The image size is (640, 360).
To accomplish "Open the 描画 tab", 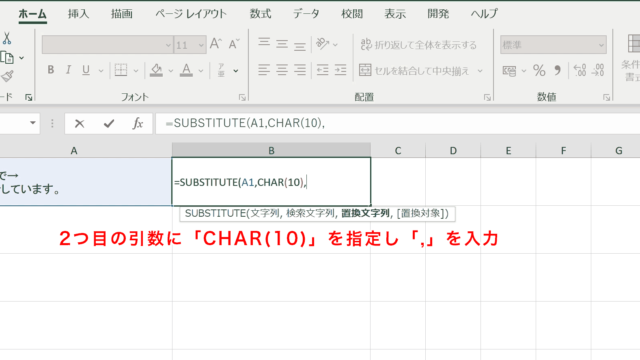I will [122, 14].
